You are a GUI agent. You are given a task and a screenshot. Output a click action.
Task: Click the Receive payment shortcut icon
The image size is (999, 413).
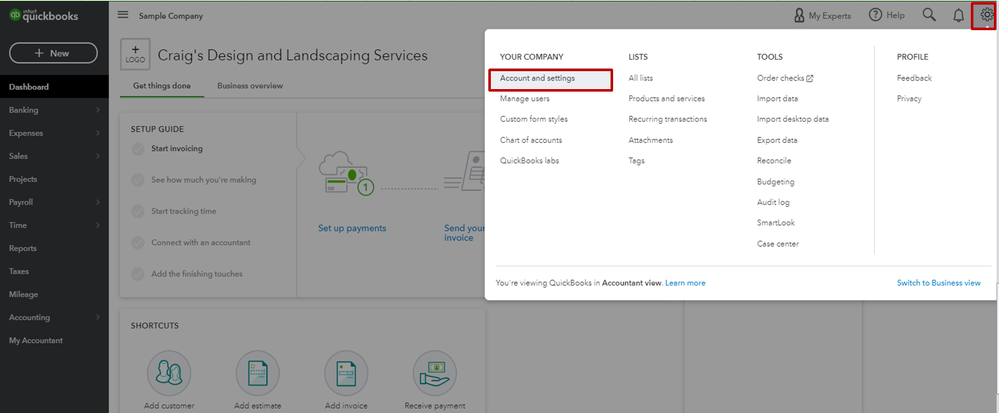pos(435,372)
